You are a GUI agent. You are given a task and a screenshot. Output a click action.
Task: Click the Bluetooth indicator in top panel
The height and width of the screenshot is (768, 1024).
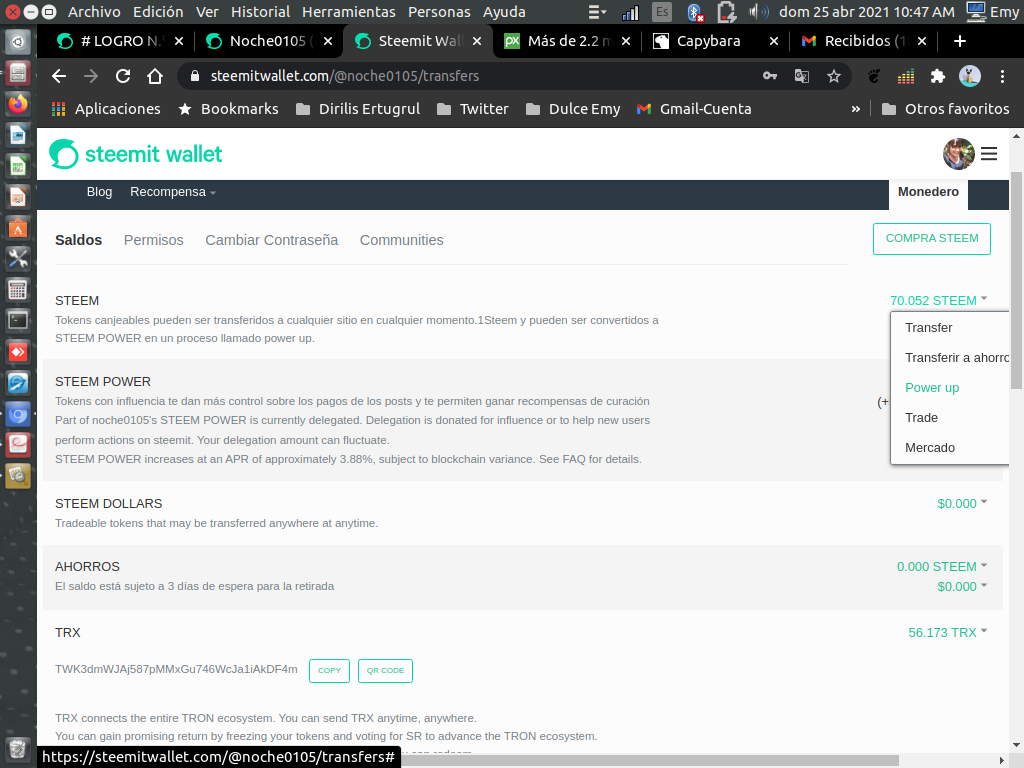click(x=695, y=12)
